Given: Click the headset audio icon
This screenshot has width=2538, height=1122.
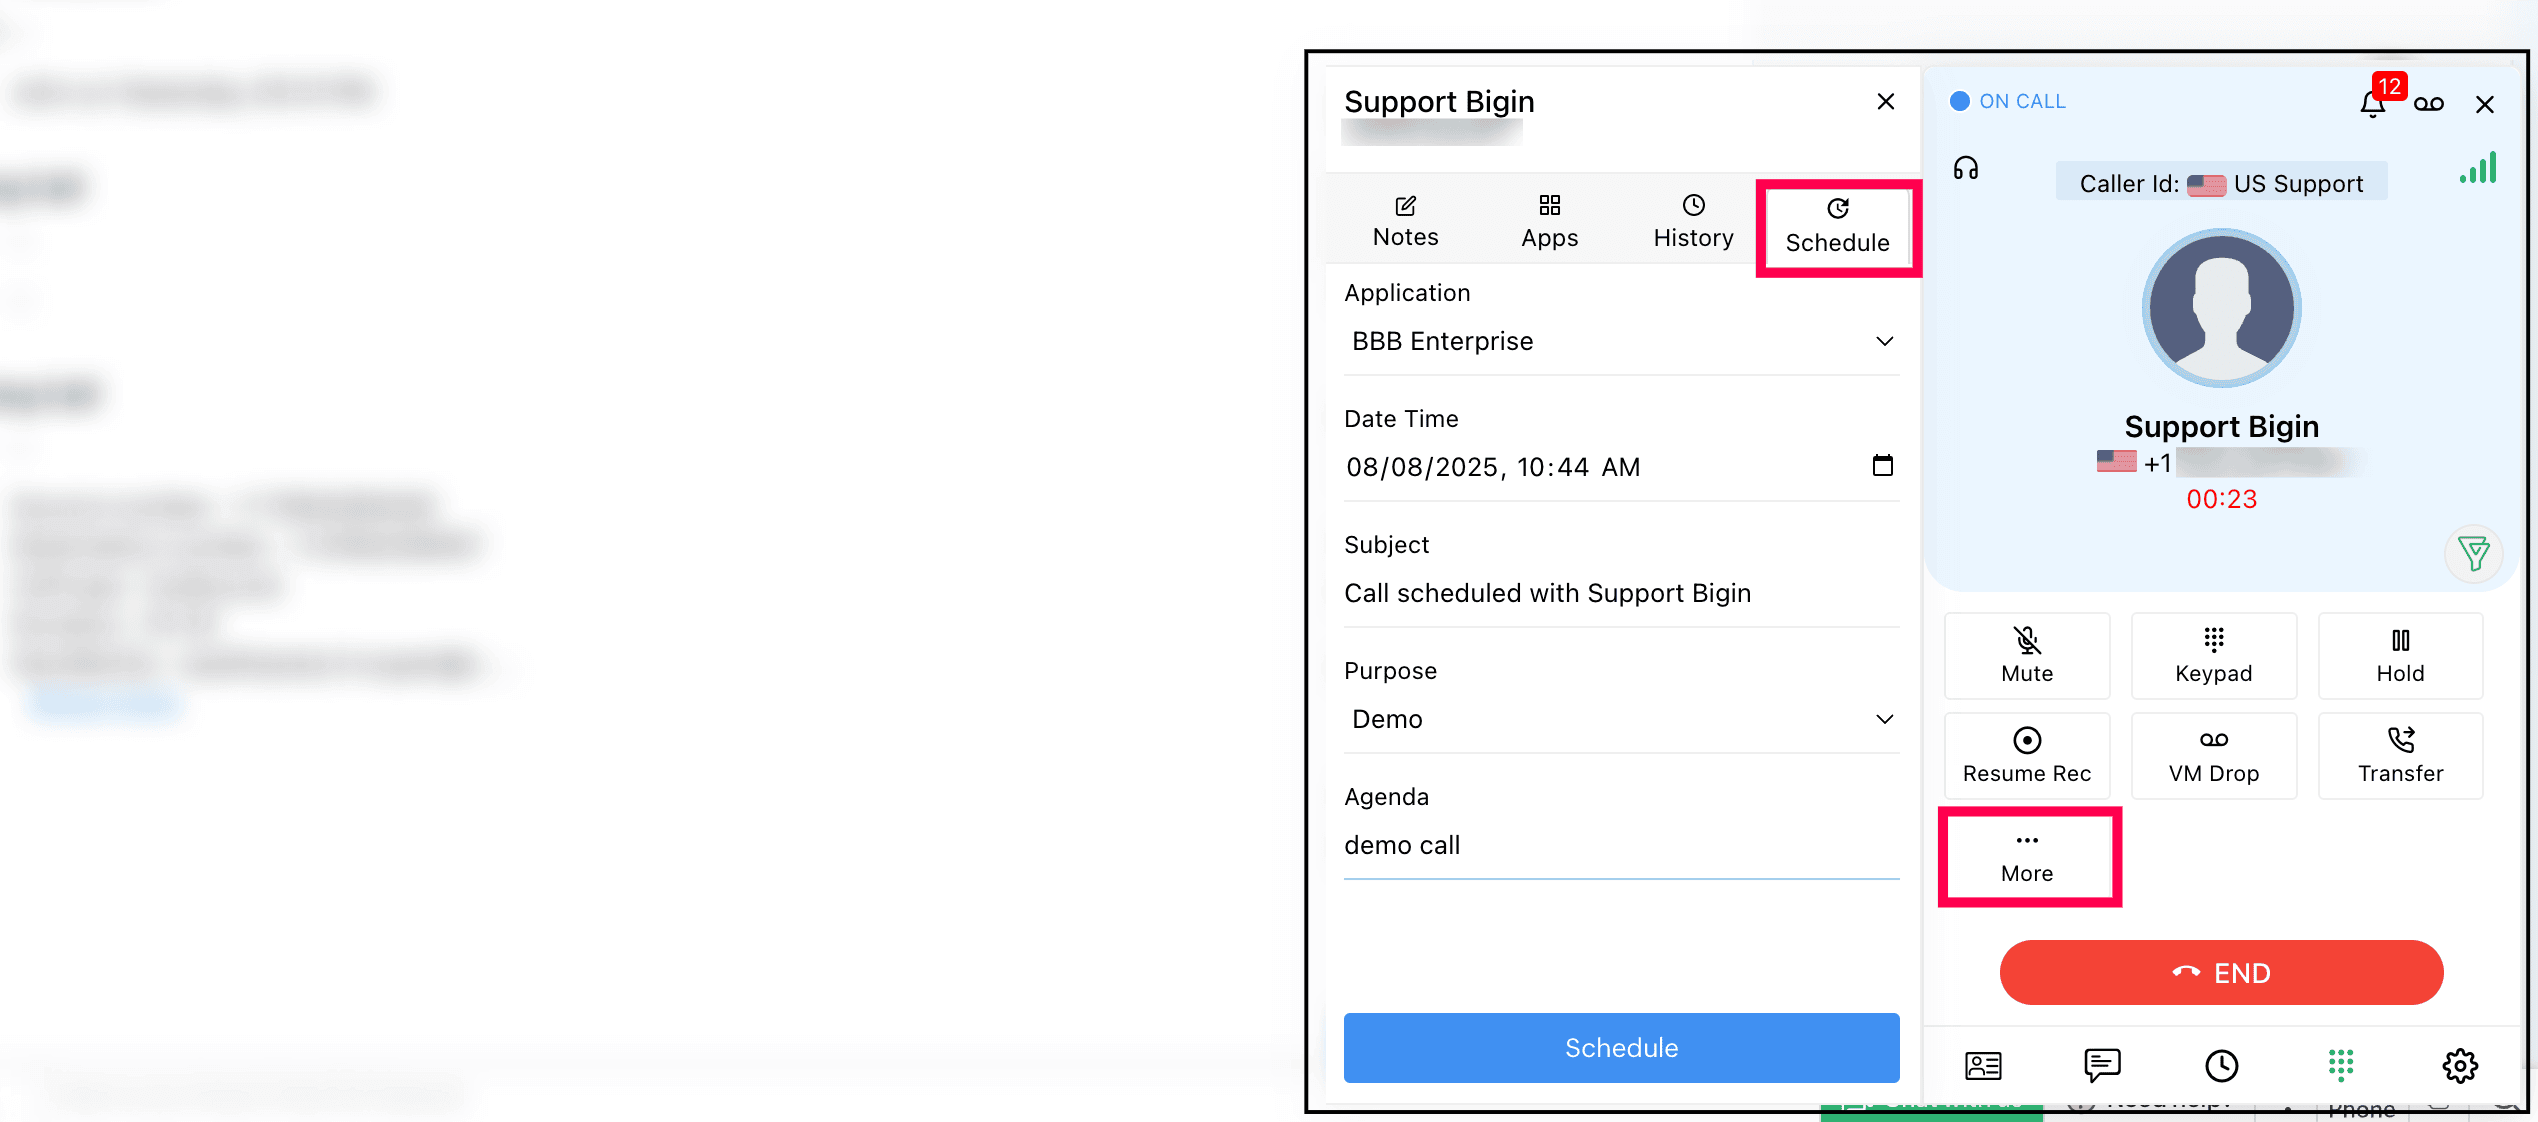Looking at the screenshot, I should point(1966,168).
